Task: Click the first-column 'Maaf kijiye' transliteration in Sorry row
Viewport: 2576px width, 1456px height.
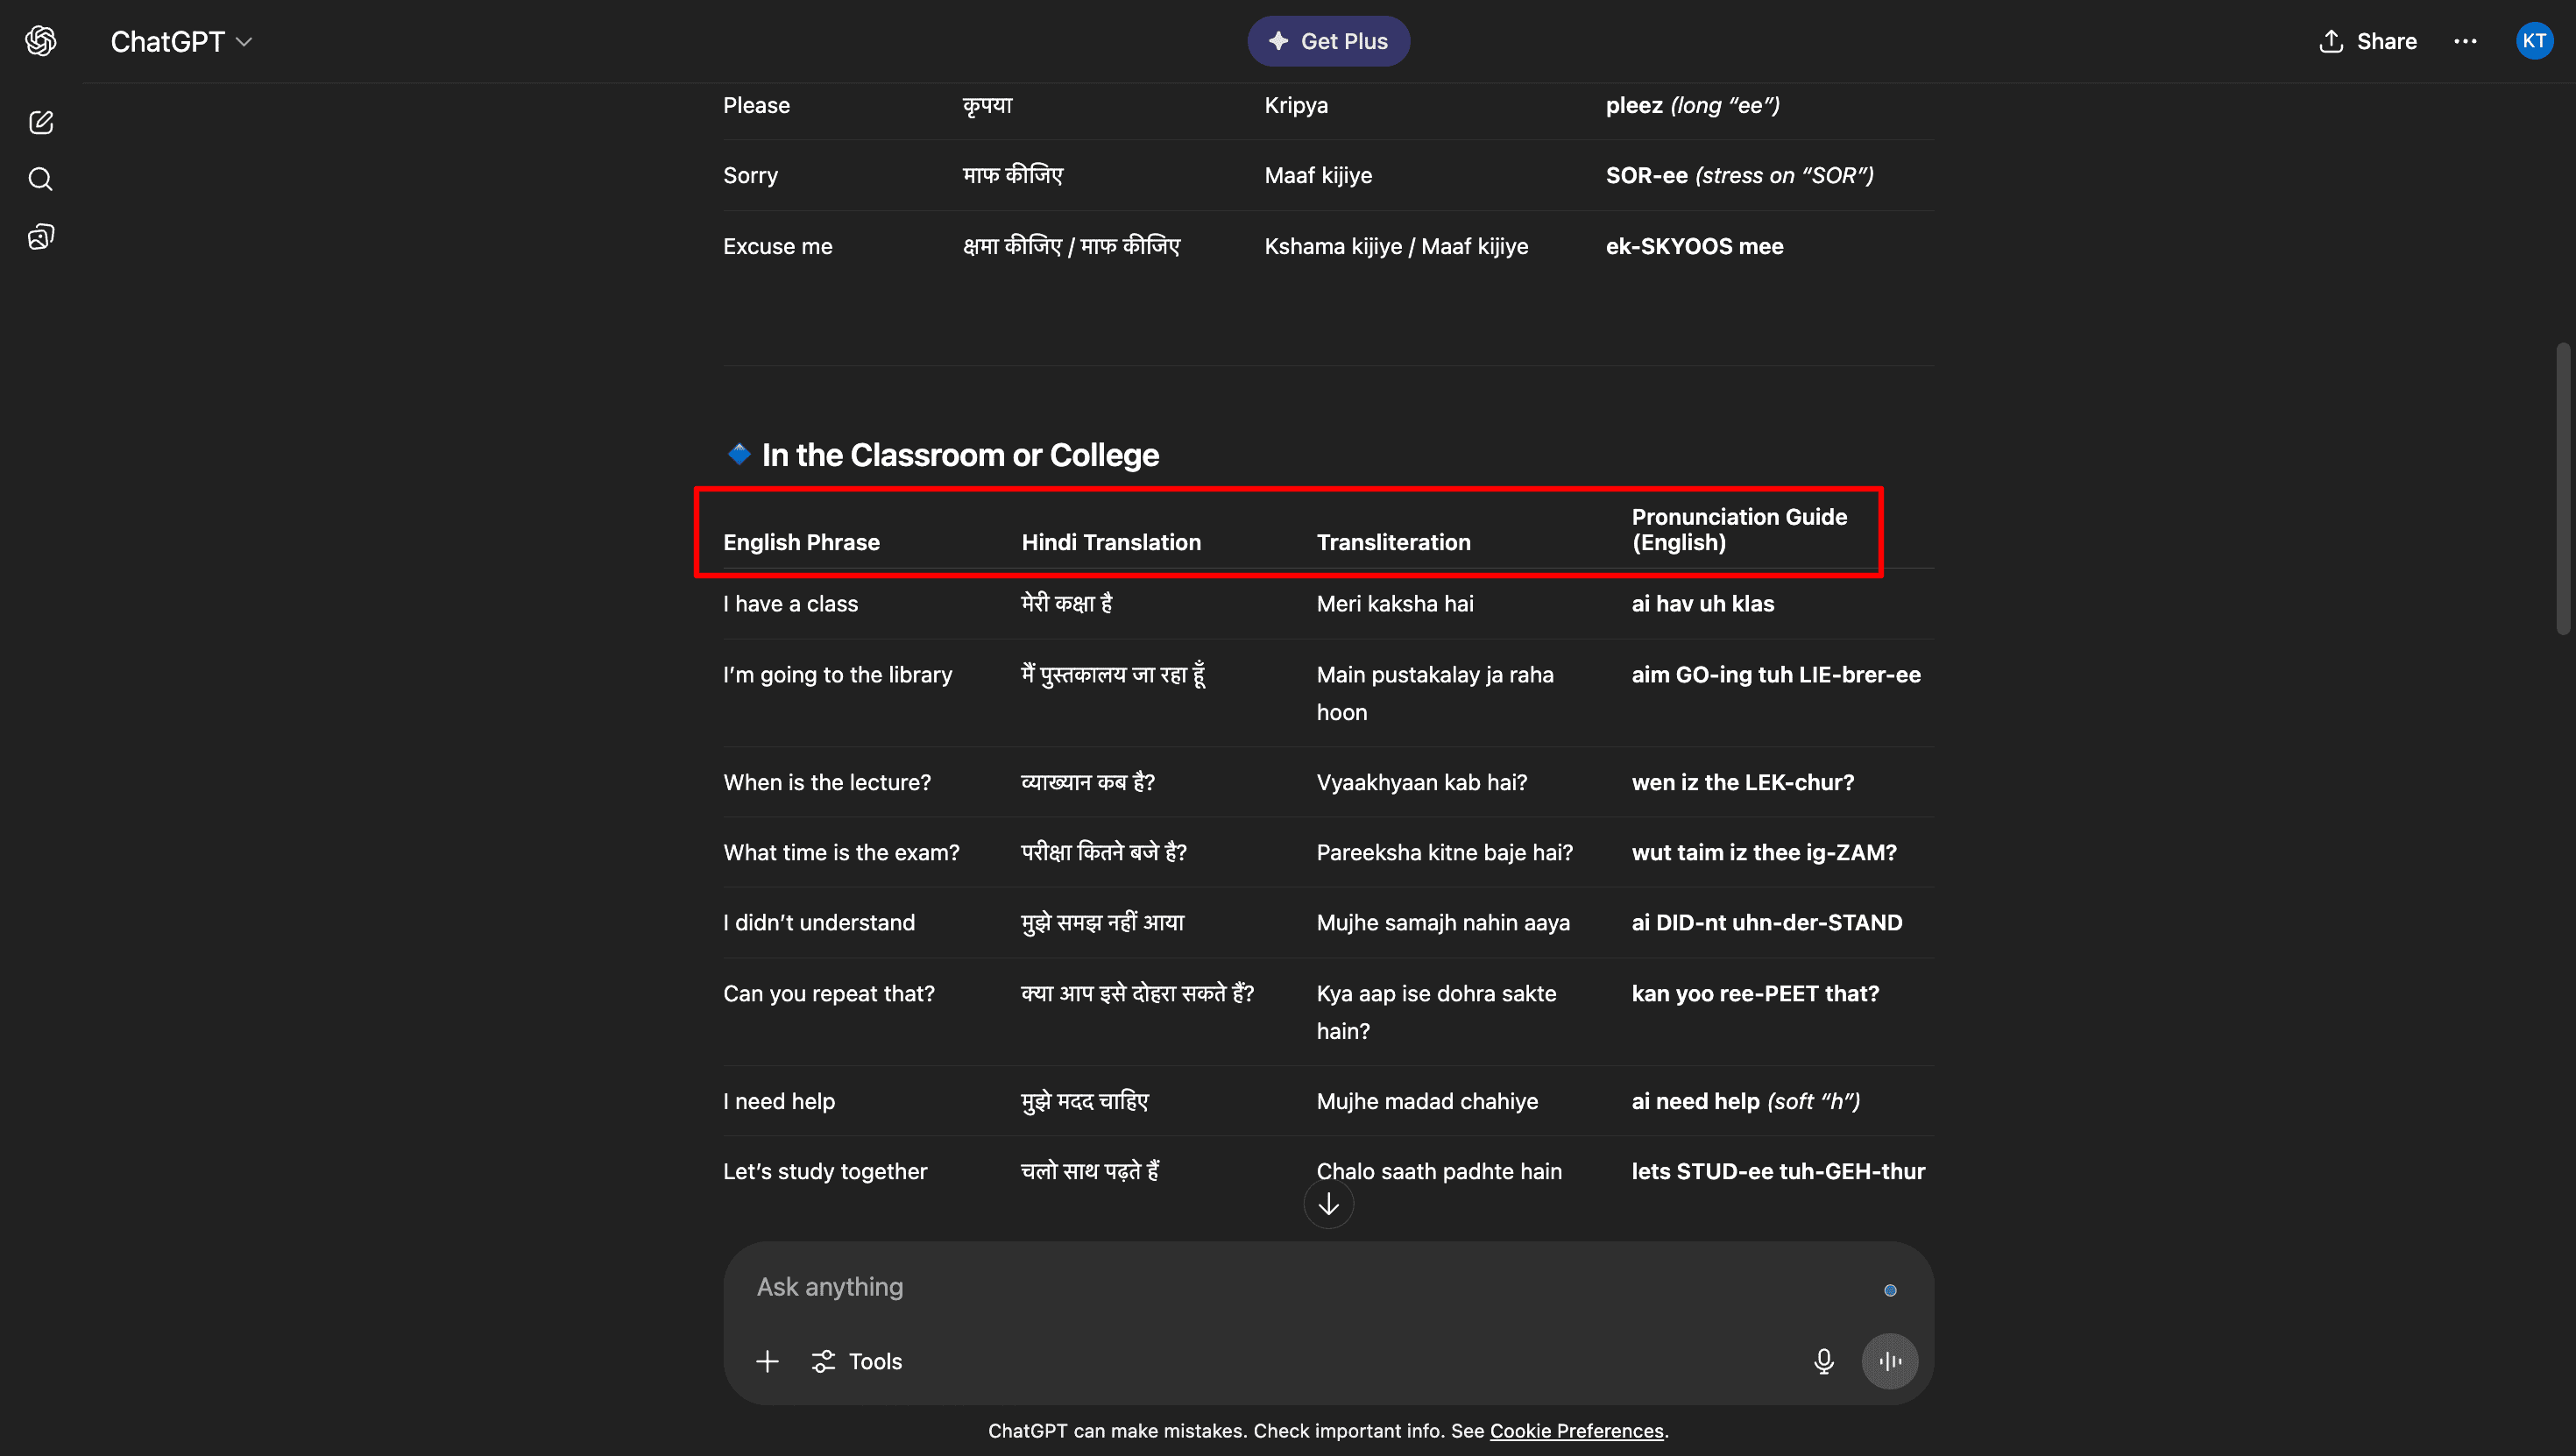Action: pyautogui.click(x=1317, y=176)
